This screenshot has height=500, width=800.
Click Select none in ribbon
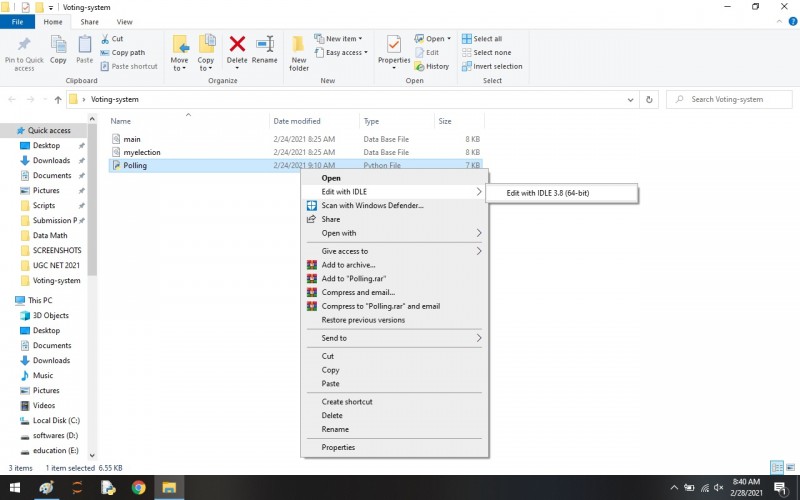tap(487, 52)
